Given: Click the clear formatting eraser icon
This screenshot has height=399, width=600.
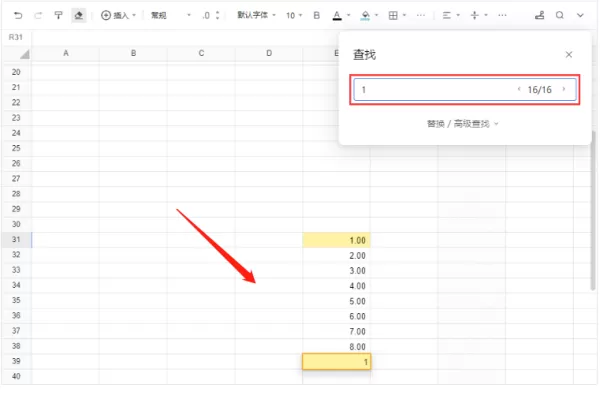Looking at the screenshot, I should (78, 15).
